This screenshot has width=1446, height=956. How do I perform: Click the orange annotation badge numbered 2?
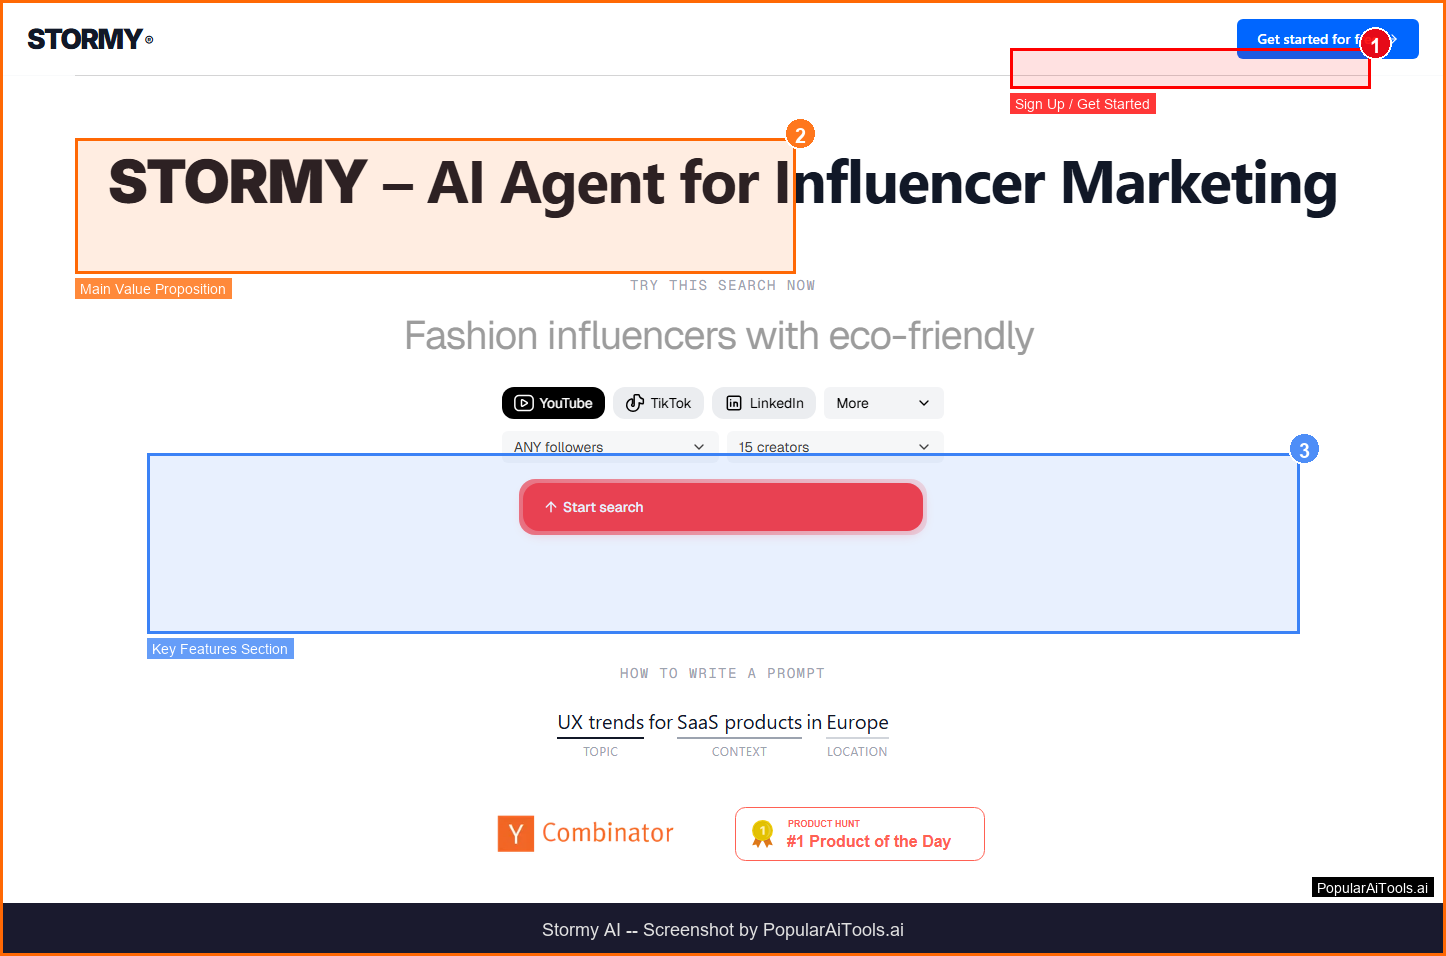[x=799, y=134]
